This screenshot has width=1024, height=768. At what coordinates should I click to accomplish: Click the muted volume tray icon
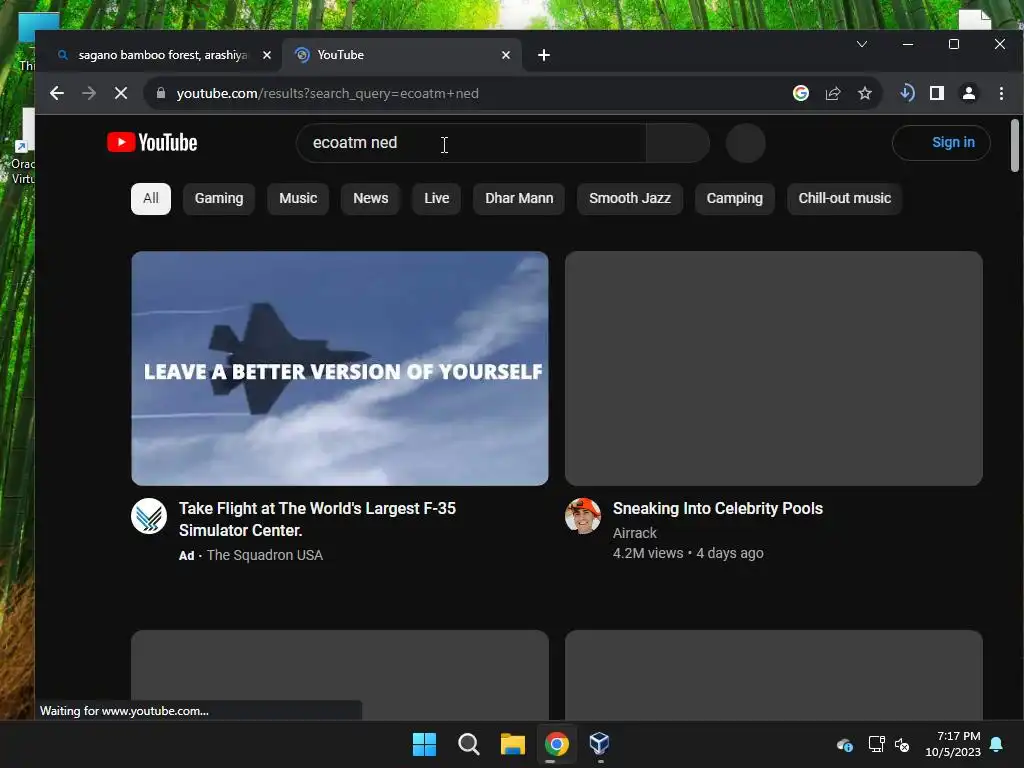click(x=903, y=744)
